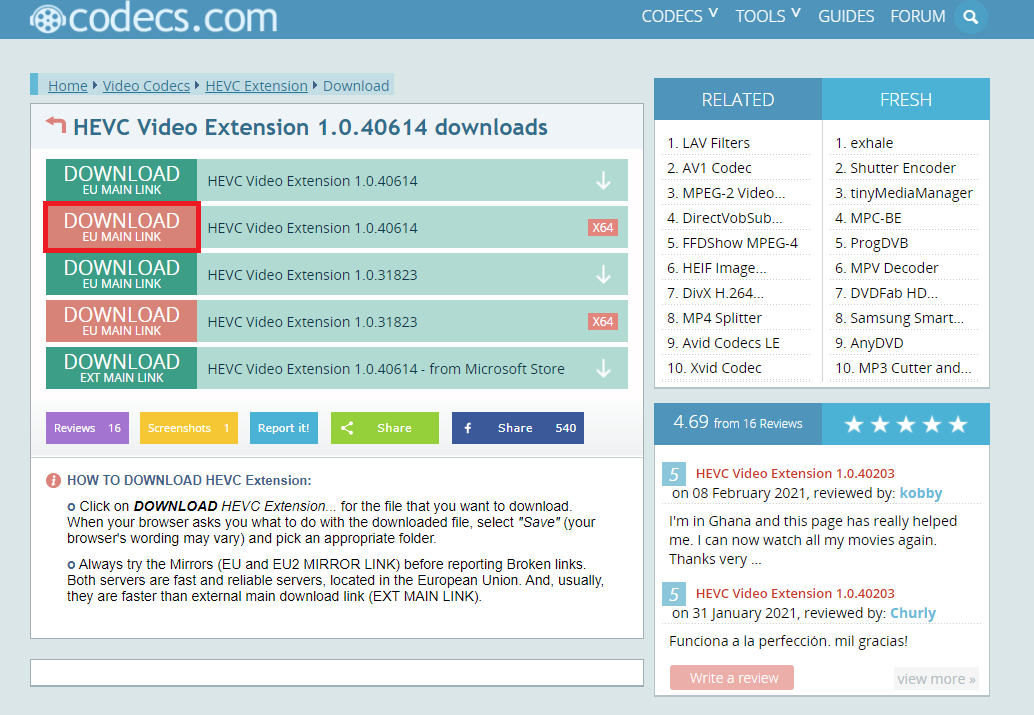Click 4.69 from 16 Reviews text
The image size is (1034, 715).
click(738, 423)
